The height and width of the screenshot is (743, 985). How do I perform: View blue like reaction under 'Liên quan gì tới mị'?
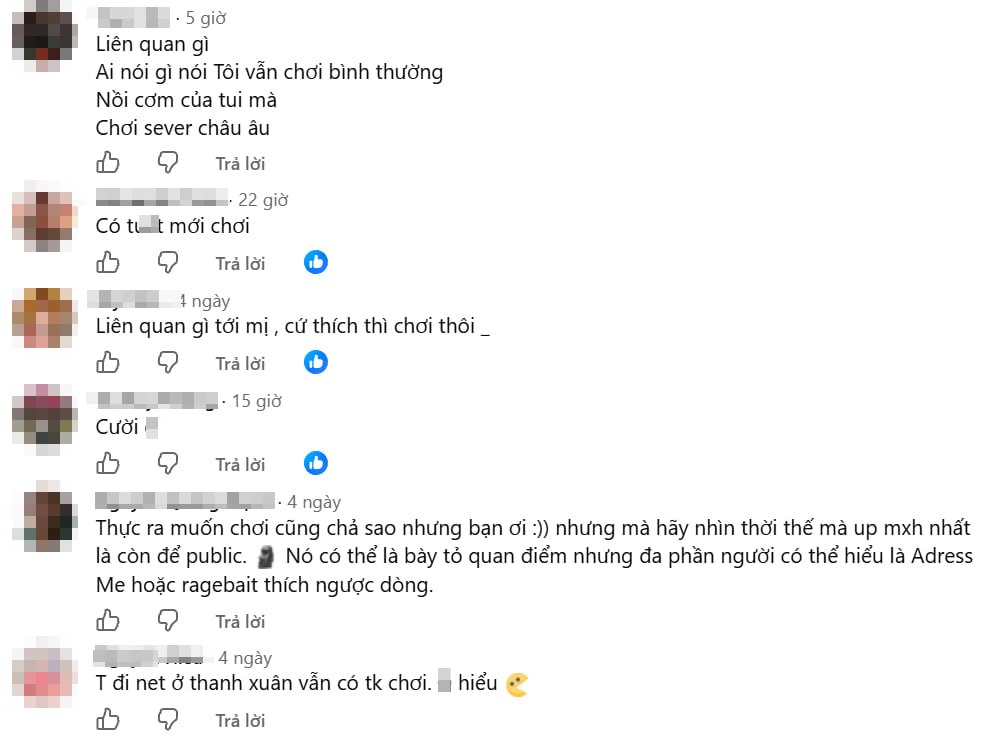coord(316,362)
